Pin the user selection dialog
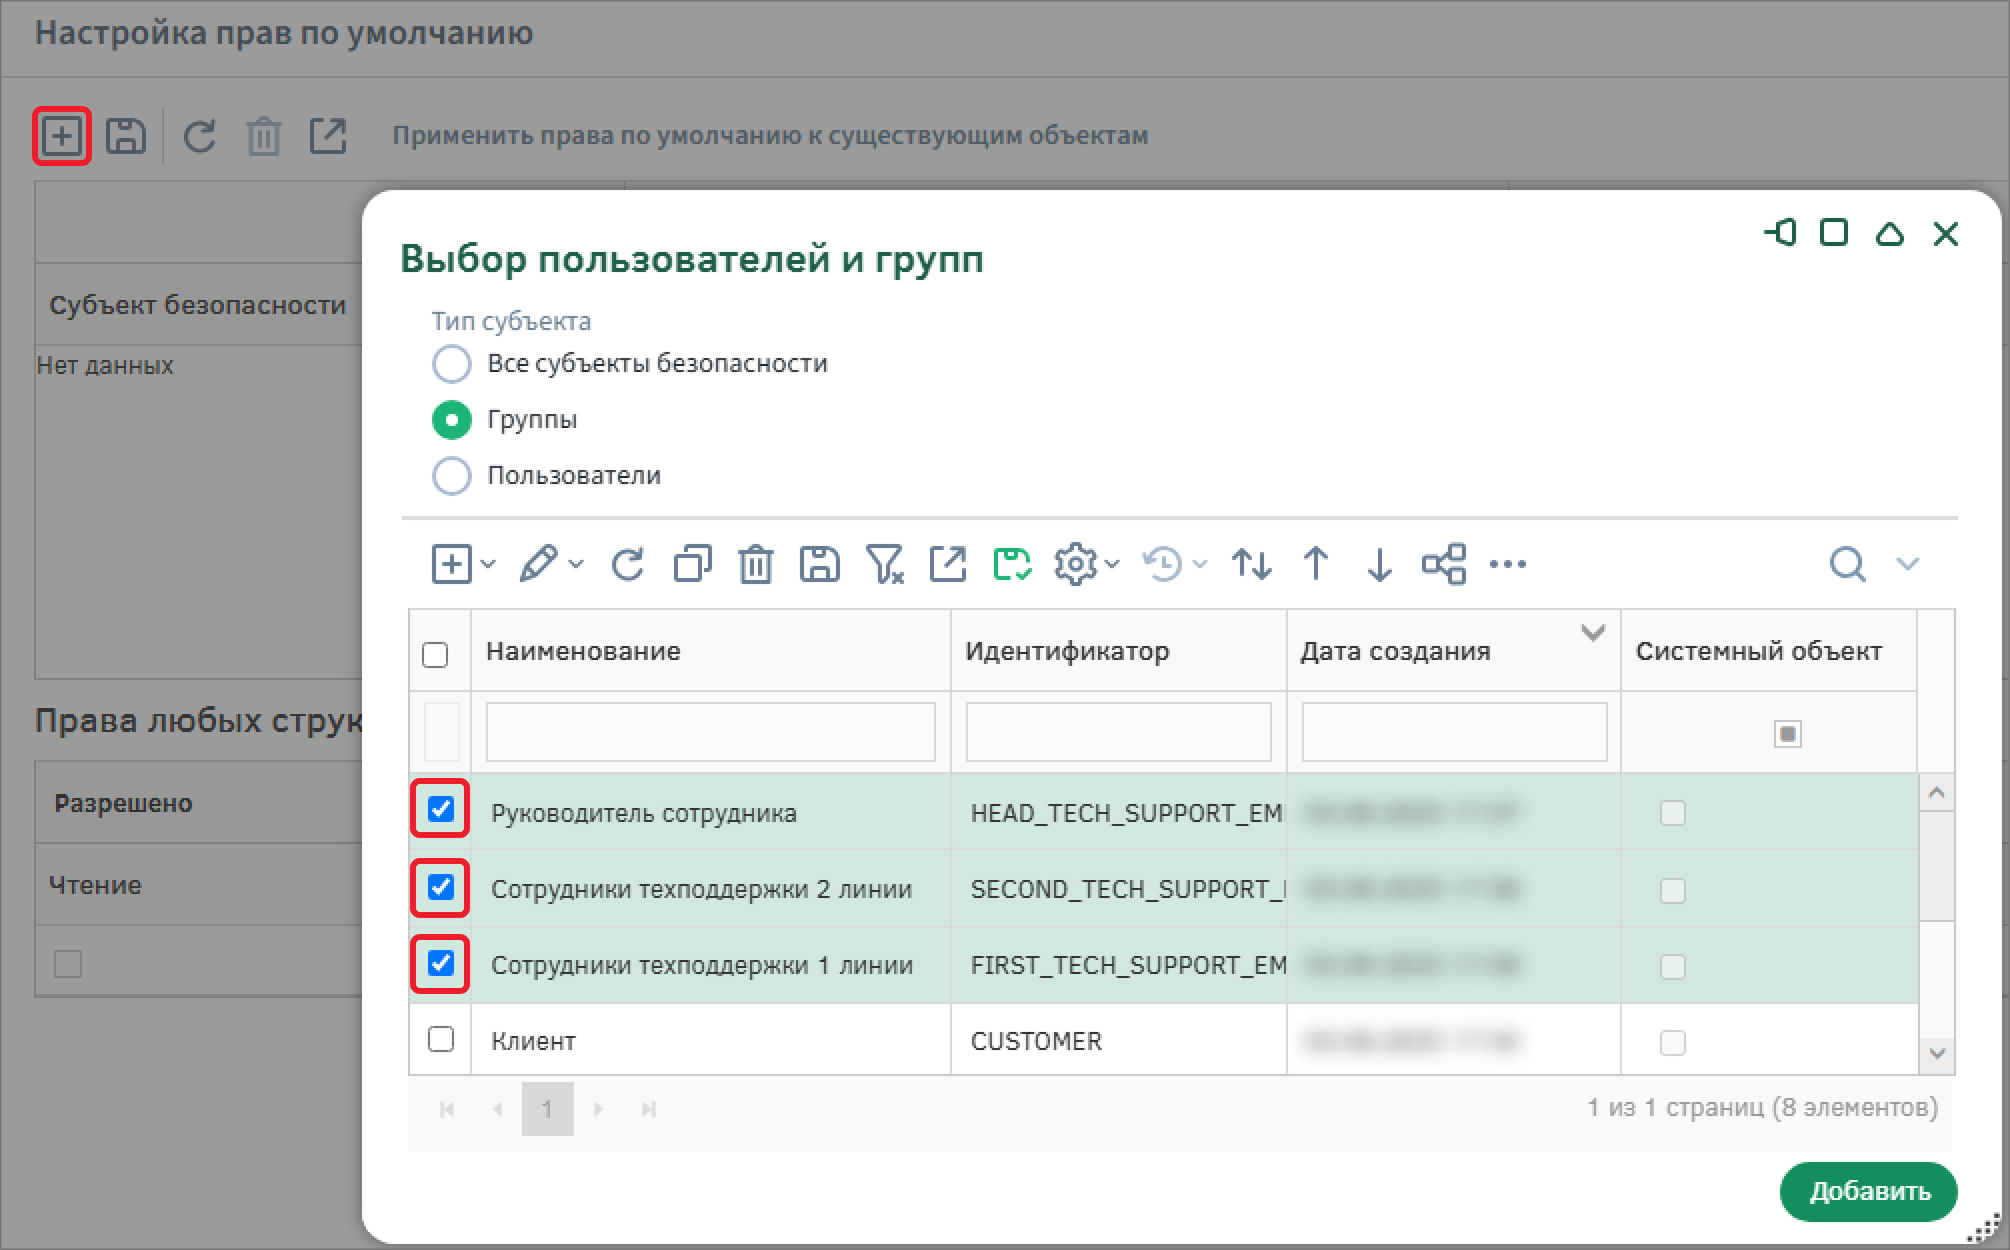Screen dimensions: 2010x1250 coord(1780,233)
